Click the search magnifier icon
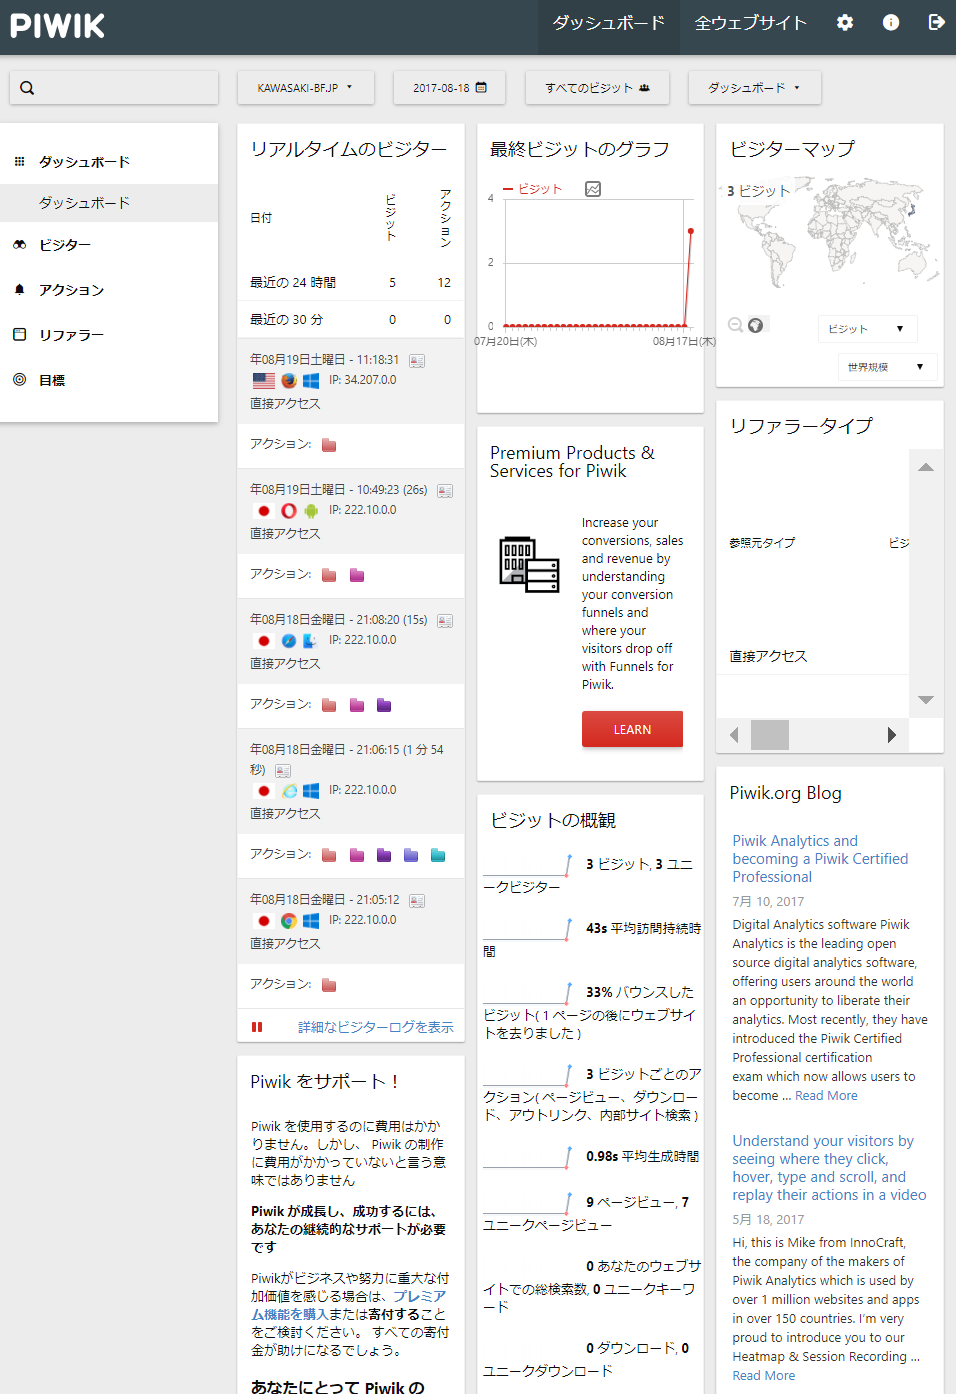 click(x=27, y=88)
